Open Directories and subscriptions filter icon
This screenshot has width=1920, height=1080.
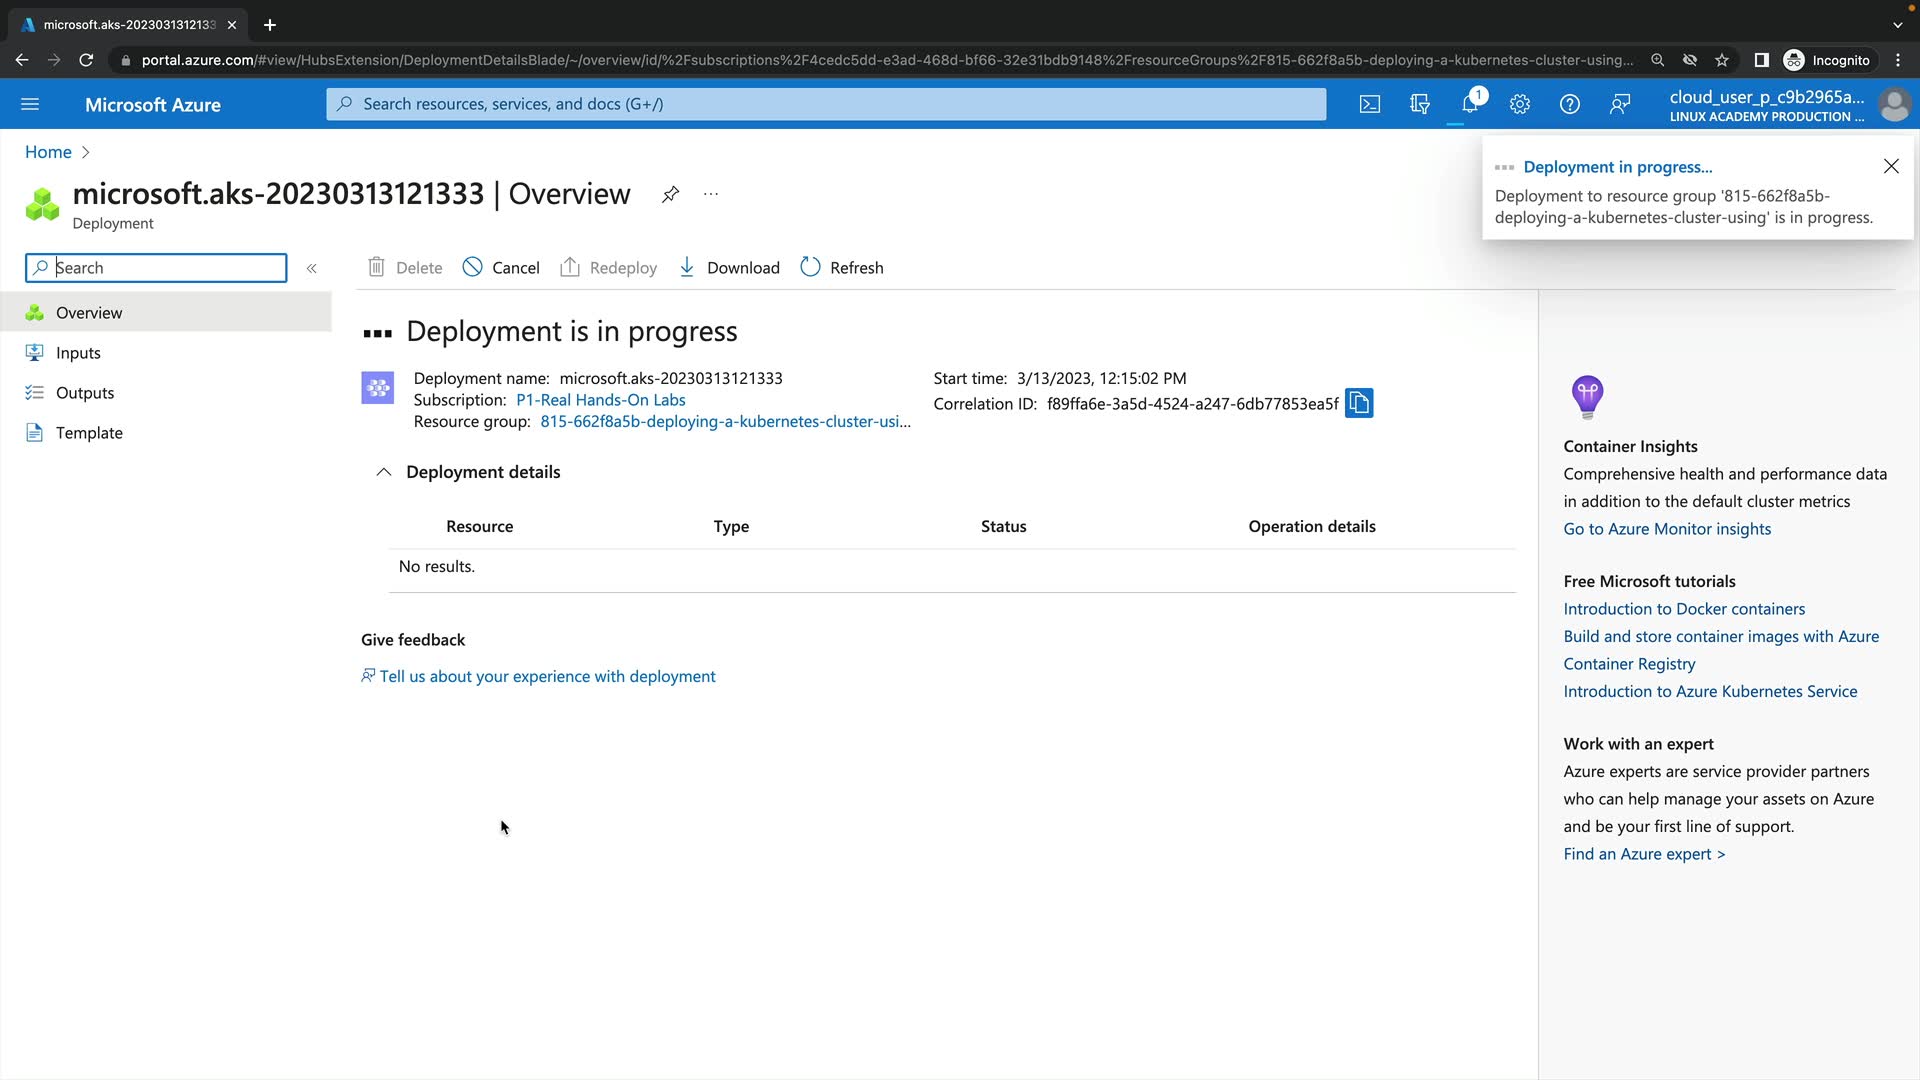click(1420, 104)
